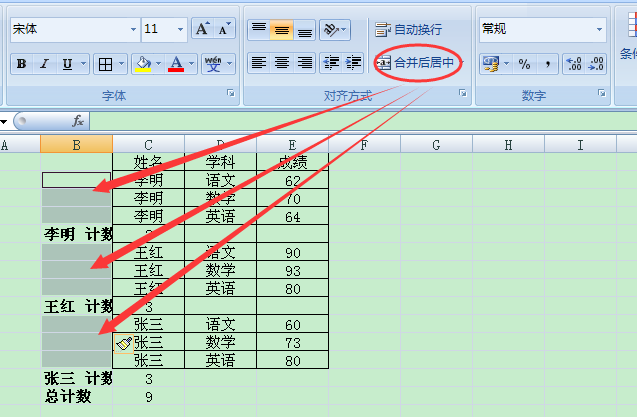Apply cell borders using the border icon

[105, 64]
